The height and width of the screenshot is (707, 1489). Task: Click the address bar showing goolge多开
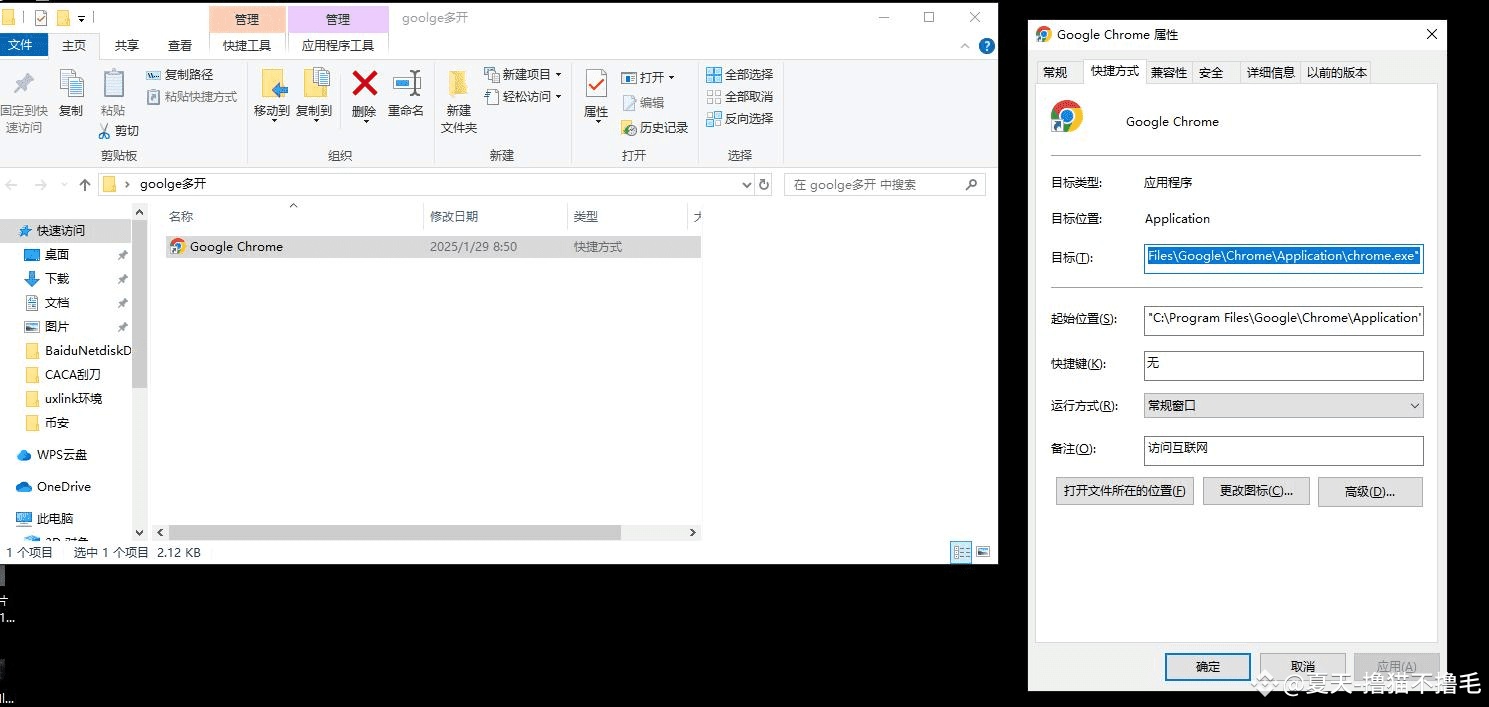[x=425, y=185]
